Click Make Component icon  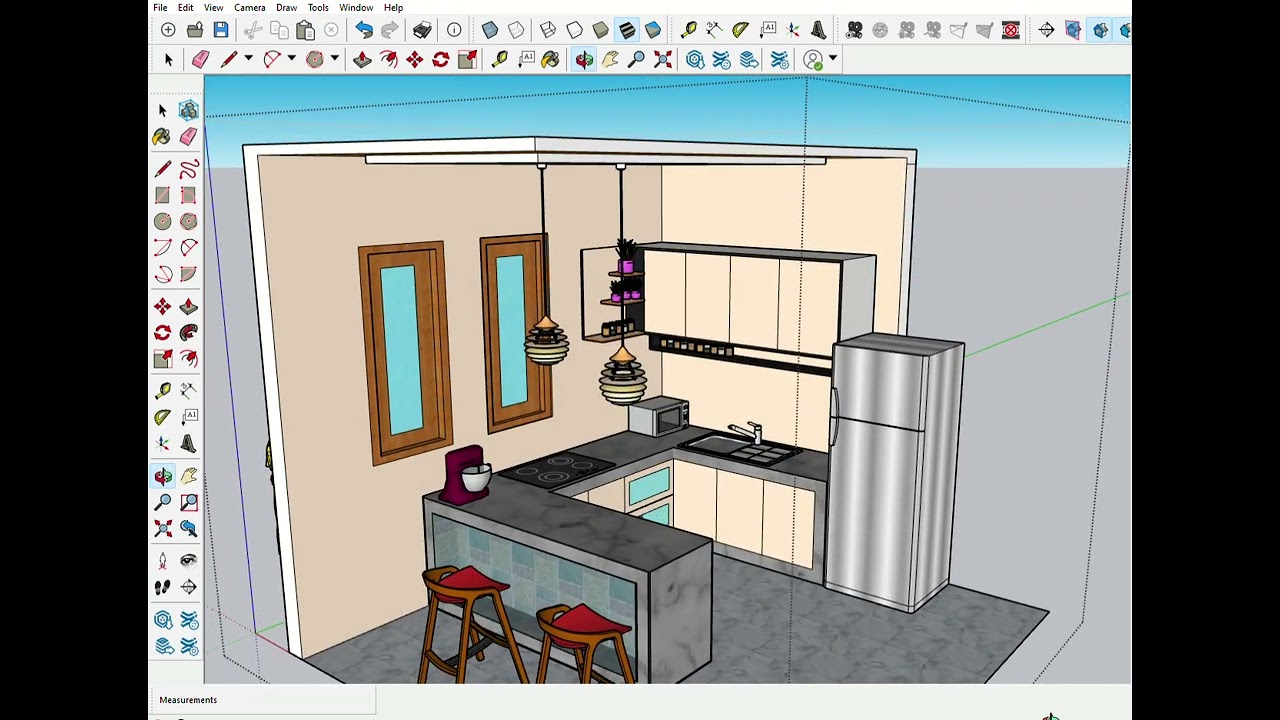point(189,110)
